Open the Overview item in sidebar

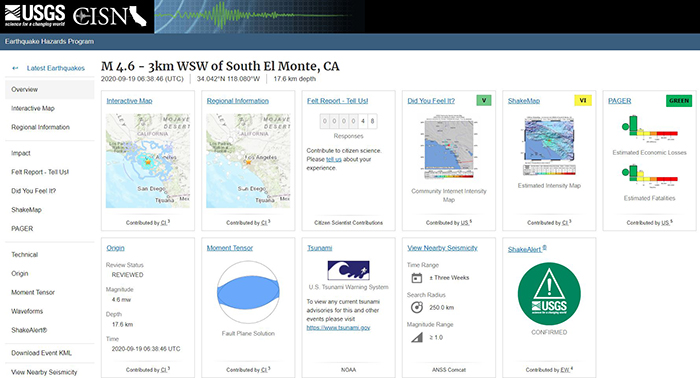point(50,89)
